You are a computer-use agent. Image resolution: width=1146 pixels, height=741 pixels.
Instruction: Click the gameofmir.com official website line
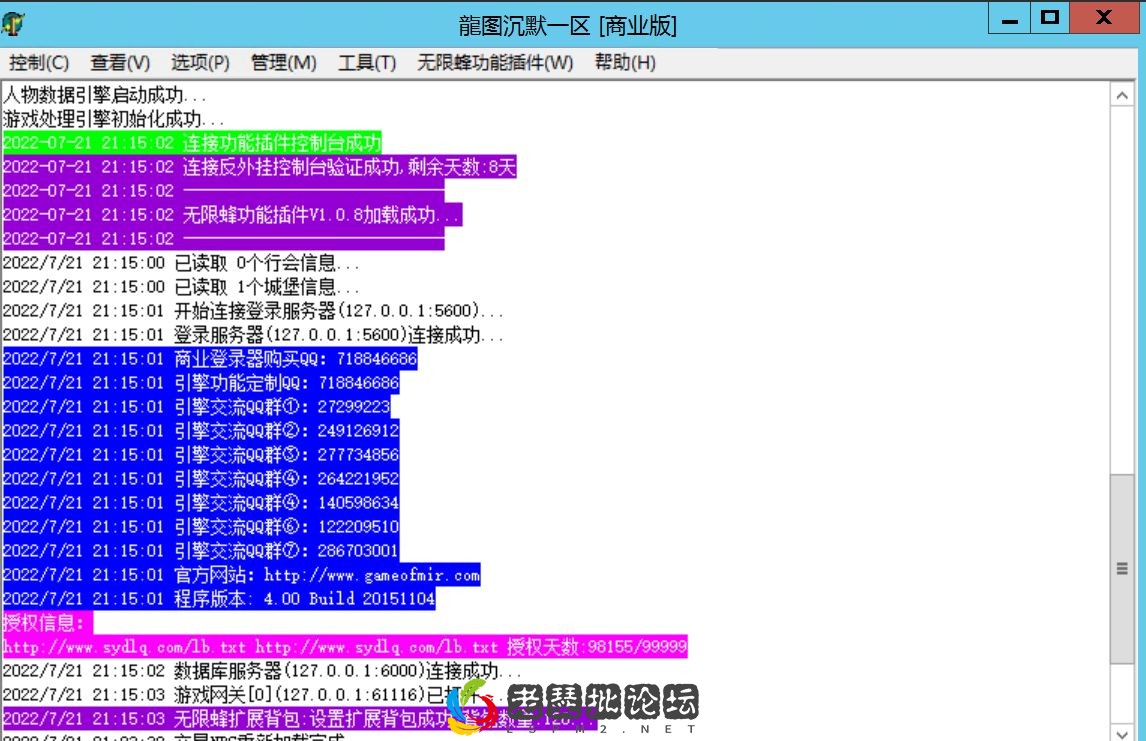[x=241, y=575]
